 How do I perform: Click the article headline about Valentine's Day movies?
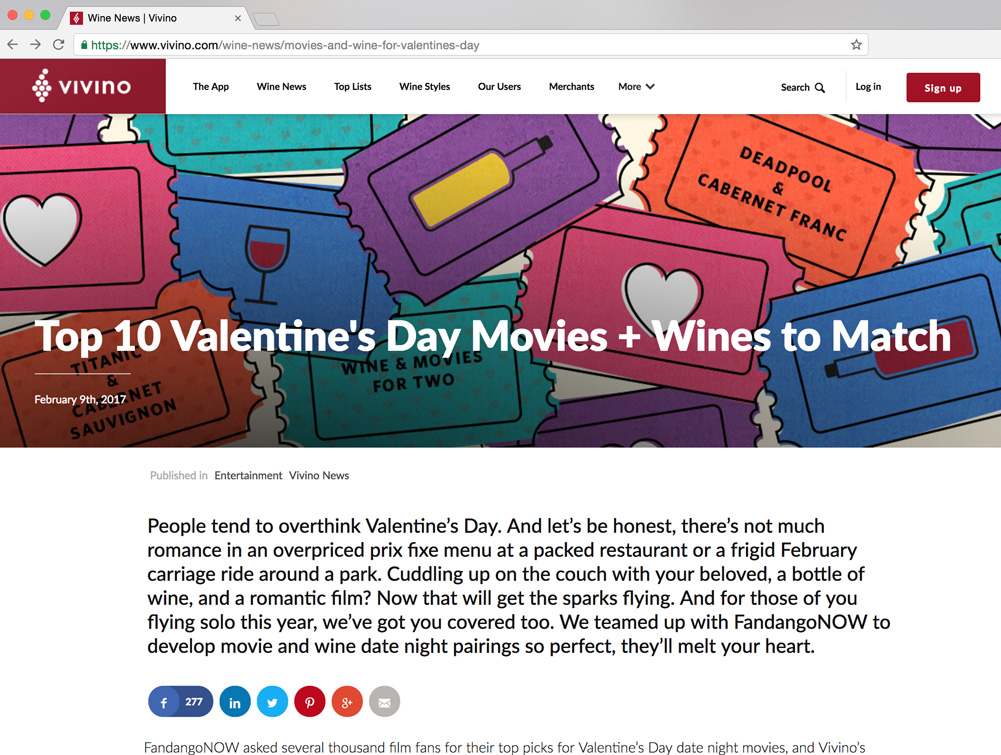pyautogui.click(x=493, y=336)
